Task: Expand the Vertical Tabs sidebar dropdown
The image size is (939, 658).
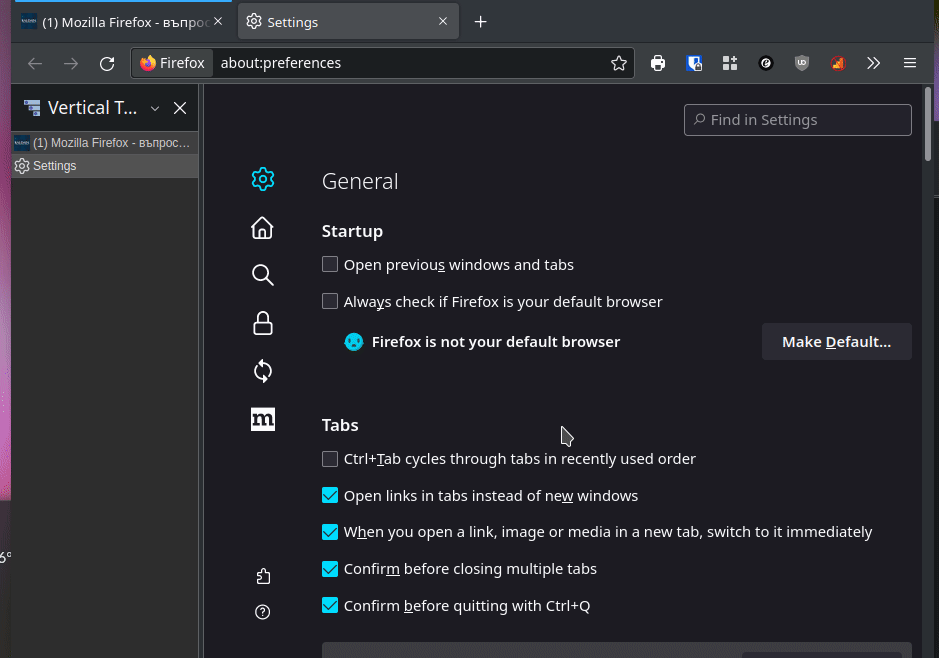Action: [155, 108]
